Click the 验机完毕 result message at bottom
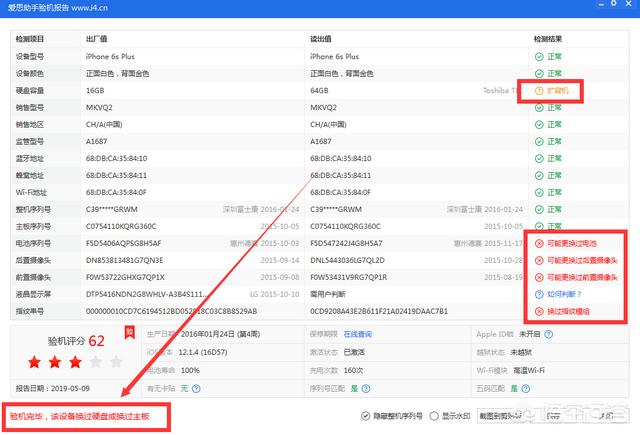The image size is (640, 435). (x=80, y=417)
